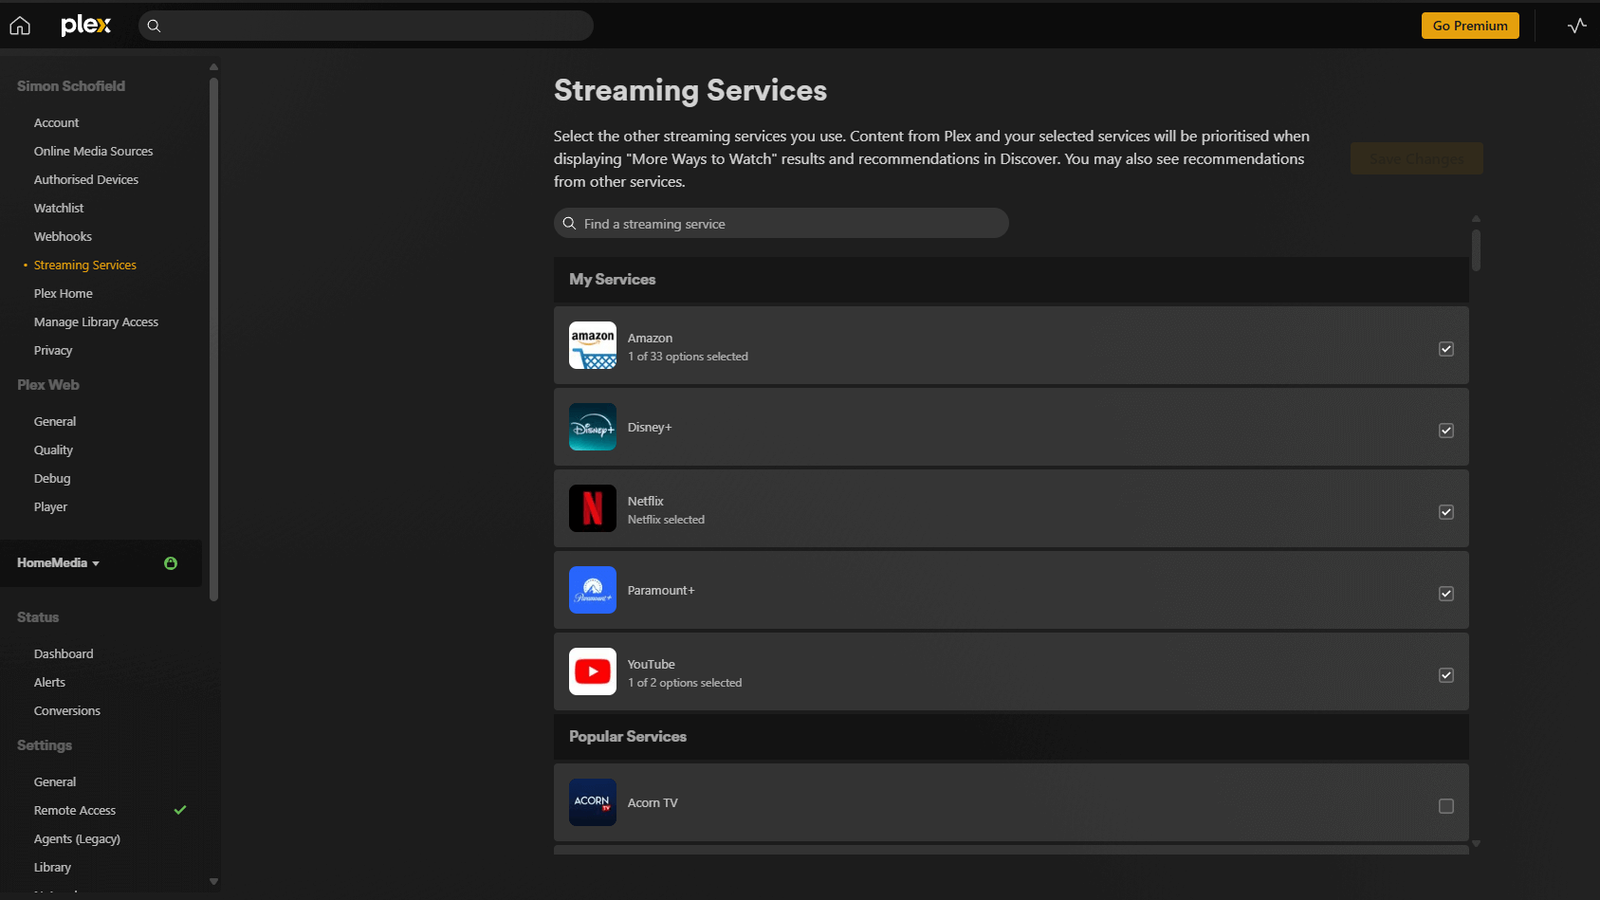Expand the HomeMedia server dropdown
The height and width of the screenshot is (900, 1600).
(x=58, y=563)
